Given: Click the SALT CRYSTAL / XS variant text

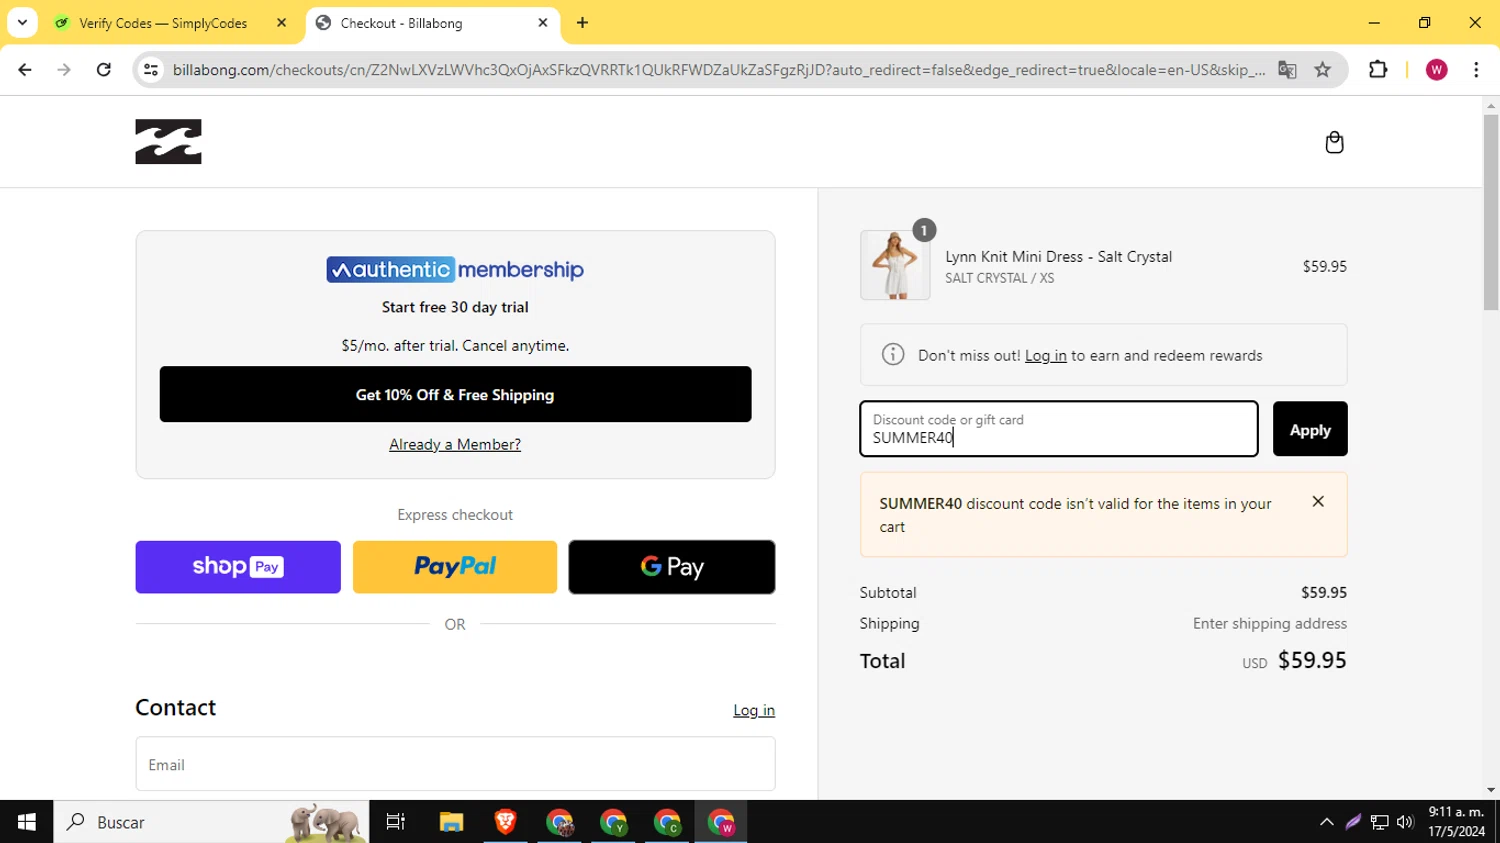Looking at the screenshot, I should [1000, 278].
